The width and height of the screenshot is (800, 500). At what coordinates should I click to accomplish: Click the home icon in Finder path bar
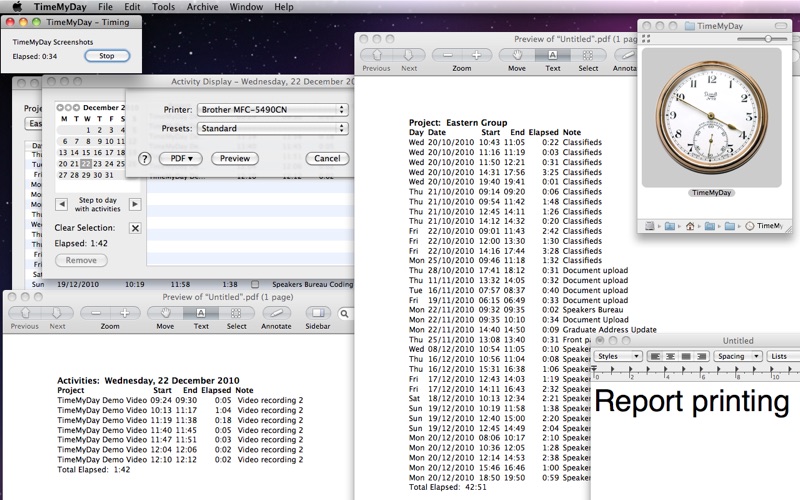point(690,226)
